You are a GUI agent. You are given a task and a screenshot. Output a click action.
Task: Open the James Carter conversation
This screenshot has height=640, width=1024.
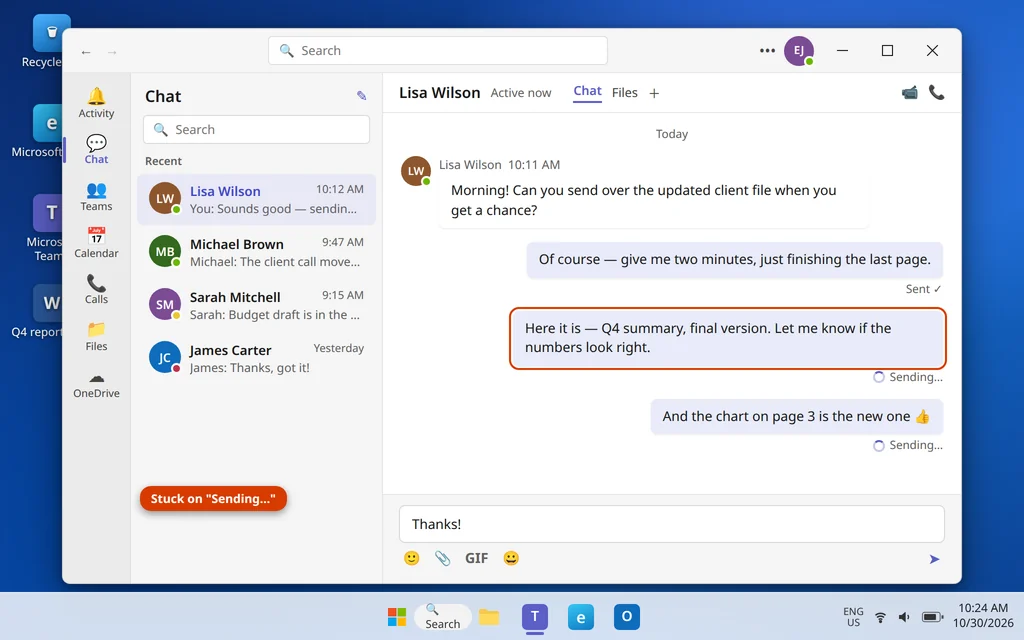[x=257, y=358]
